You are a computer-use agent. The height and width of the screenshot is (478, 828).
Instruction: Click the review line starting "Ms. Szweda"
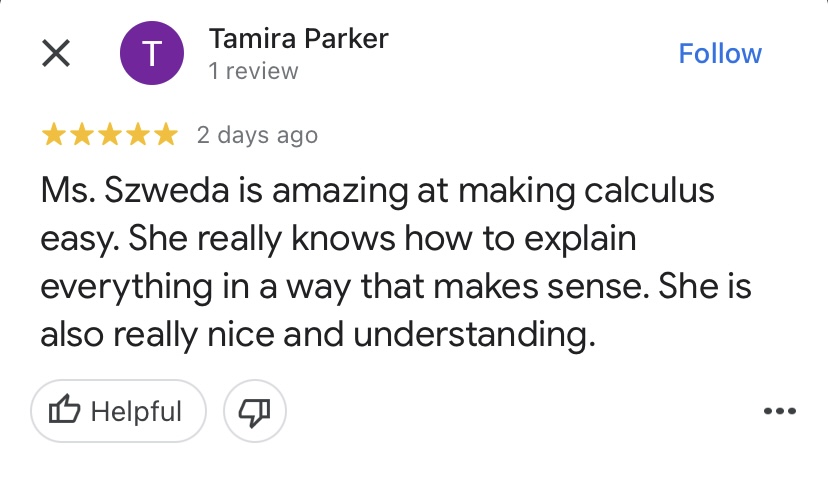pos(378,191)
